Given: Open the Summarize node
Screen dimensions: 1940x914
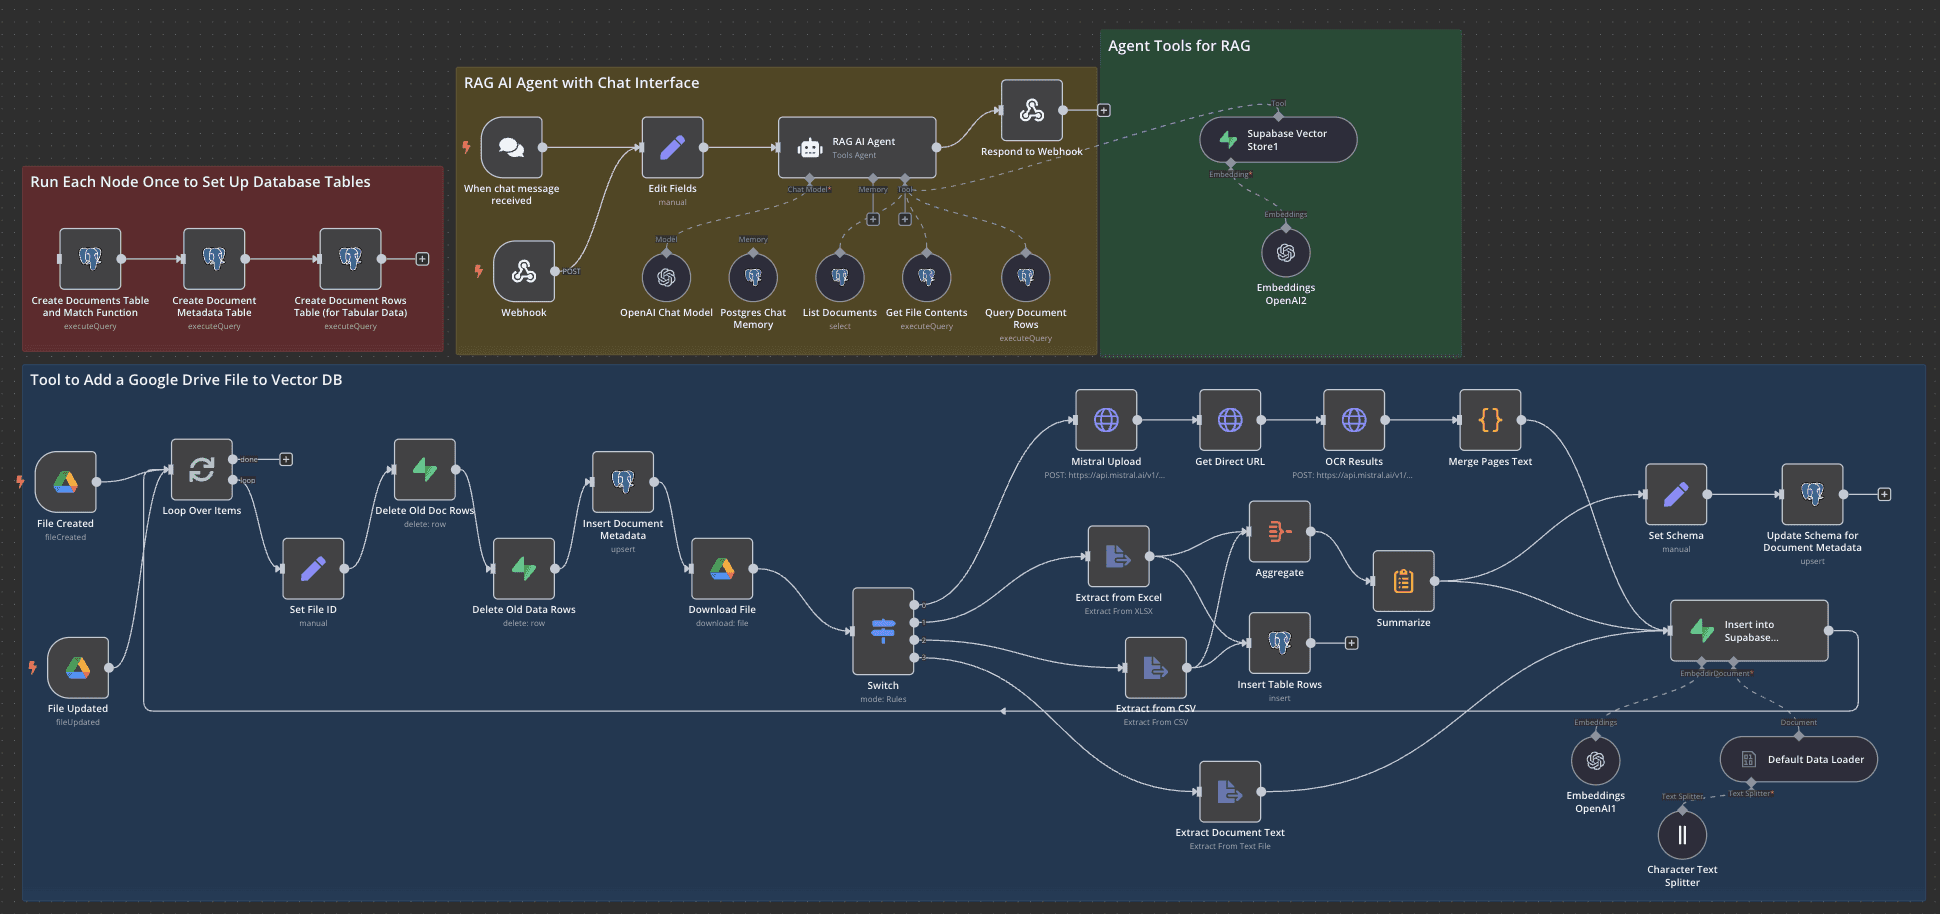Looking at the screenshot, I should pos(1404,581).
